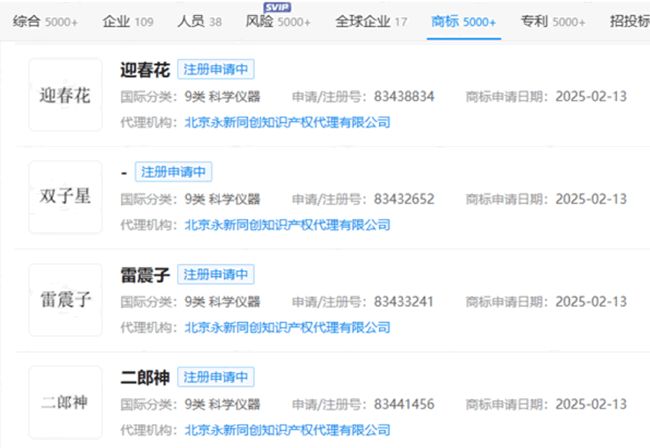Click 9类 科学仪器 in 迎春花 row
The height and width of the screenshot is (448, 650).
click(x=223, y=97)
